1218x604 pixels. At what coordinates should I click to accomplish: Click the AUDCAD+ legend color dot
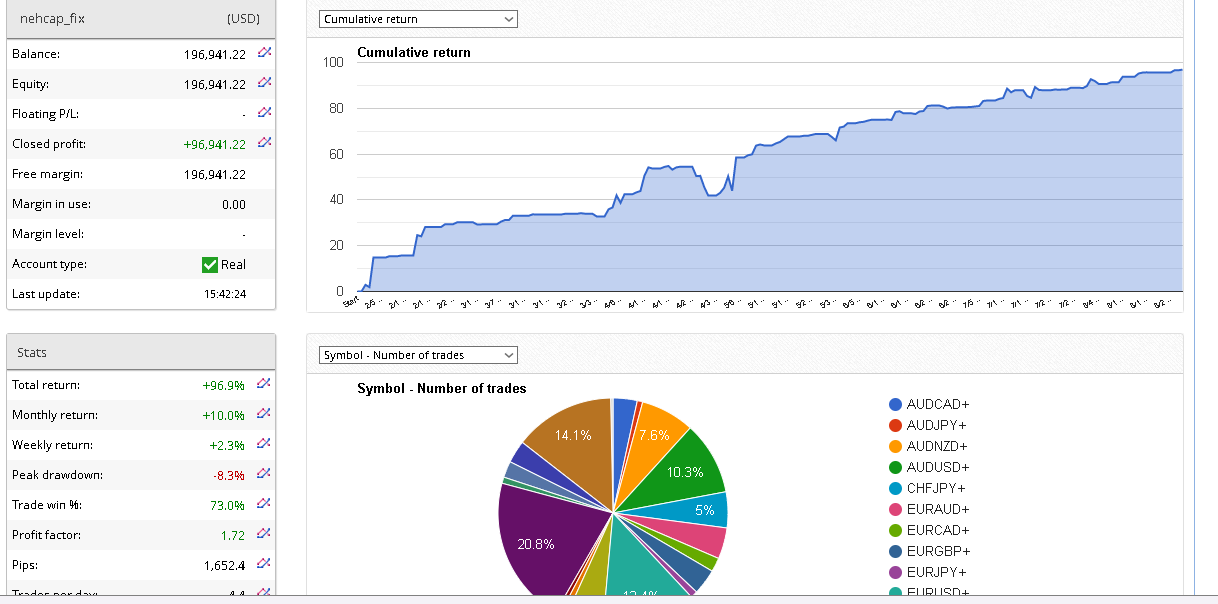[x=896, y=404]
